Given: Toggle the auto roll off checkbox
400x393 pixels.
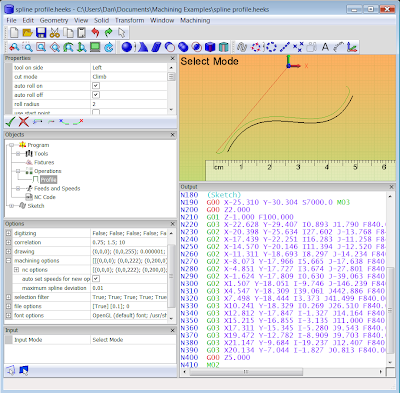Looking at the screenshot, I should pos(96,95).
